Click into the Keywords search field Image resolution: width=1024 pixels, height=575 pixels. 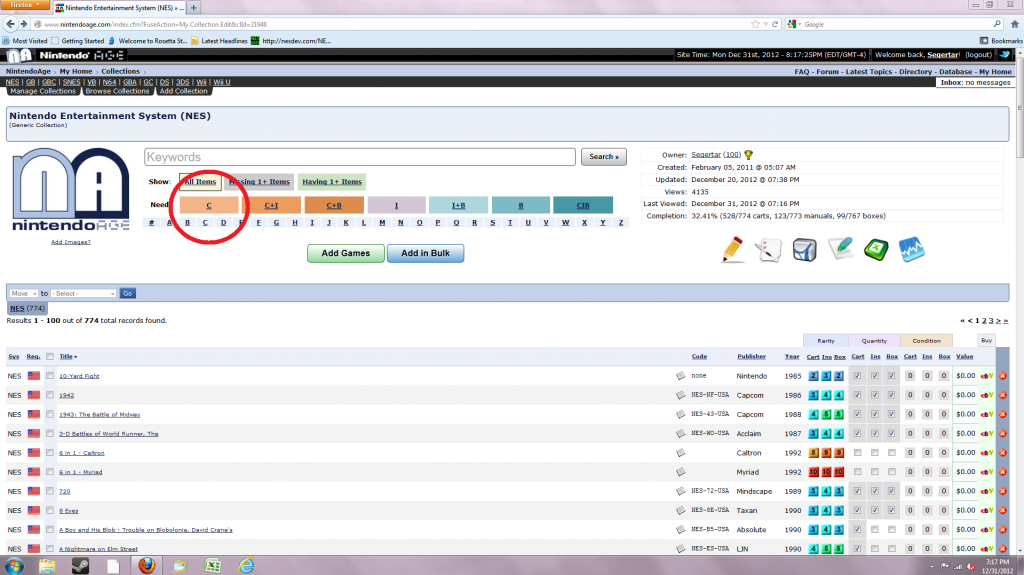(x=360, y=157)
